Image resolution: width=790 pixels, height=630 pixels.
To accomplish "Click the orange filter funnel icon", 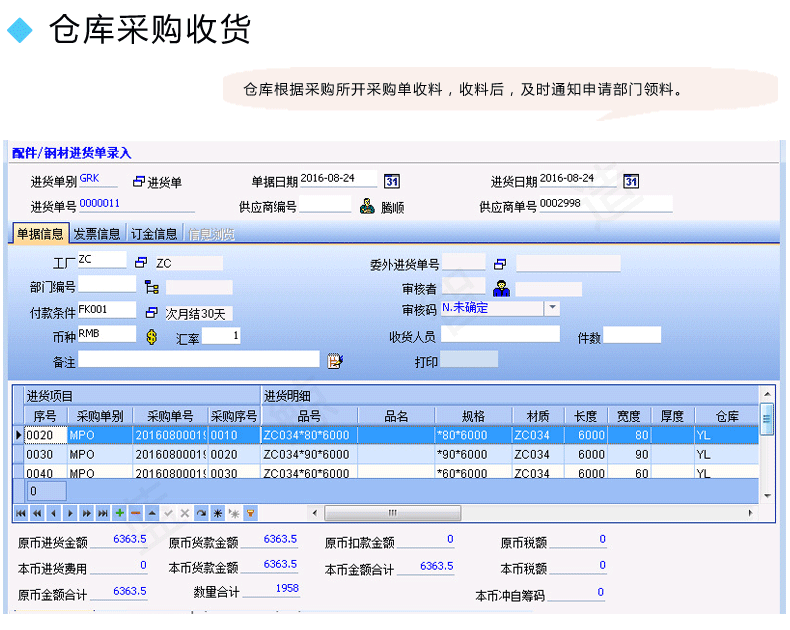I will pos(250,514).
